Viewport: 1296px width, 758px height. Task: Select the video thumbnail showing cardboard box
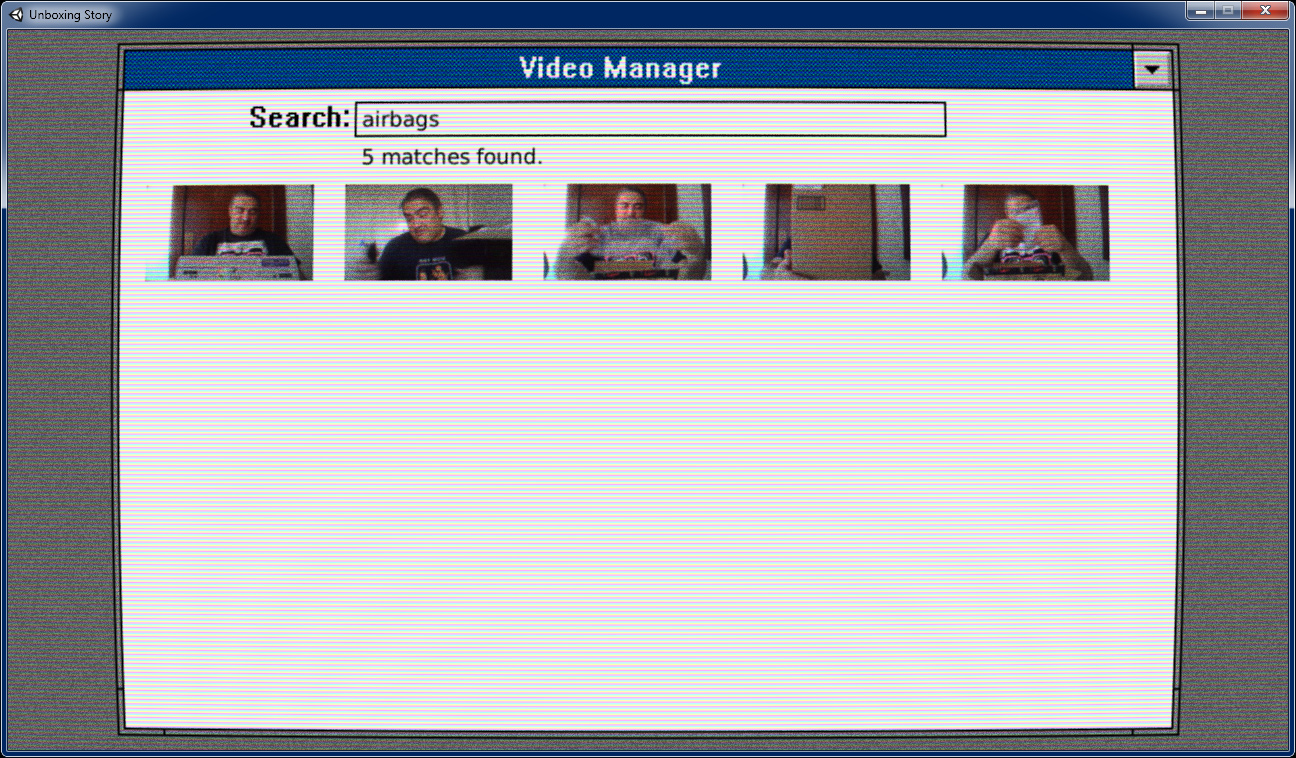827,232
